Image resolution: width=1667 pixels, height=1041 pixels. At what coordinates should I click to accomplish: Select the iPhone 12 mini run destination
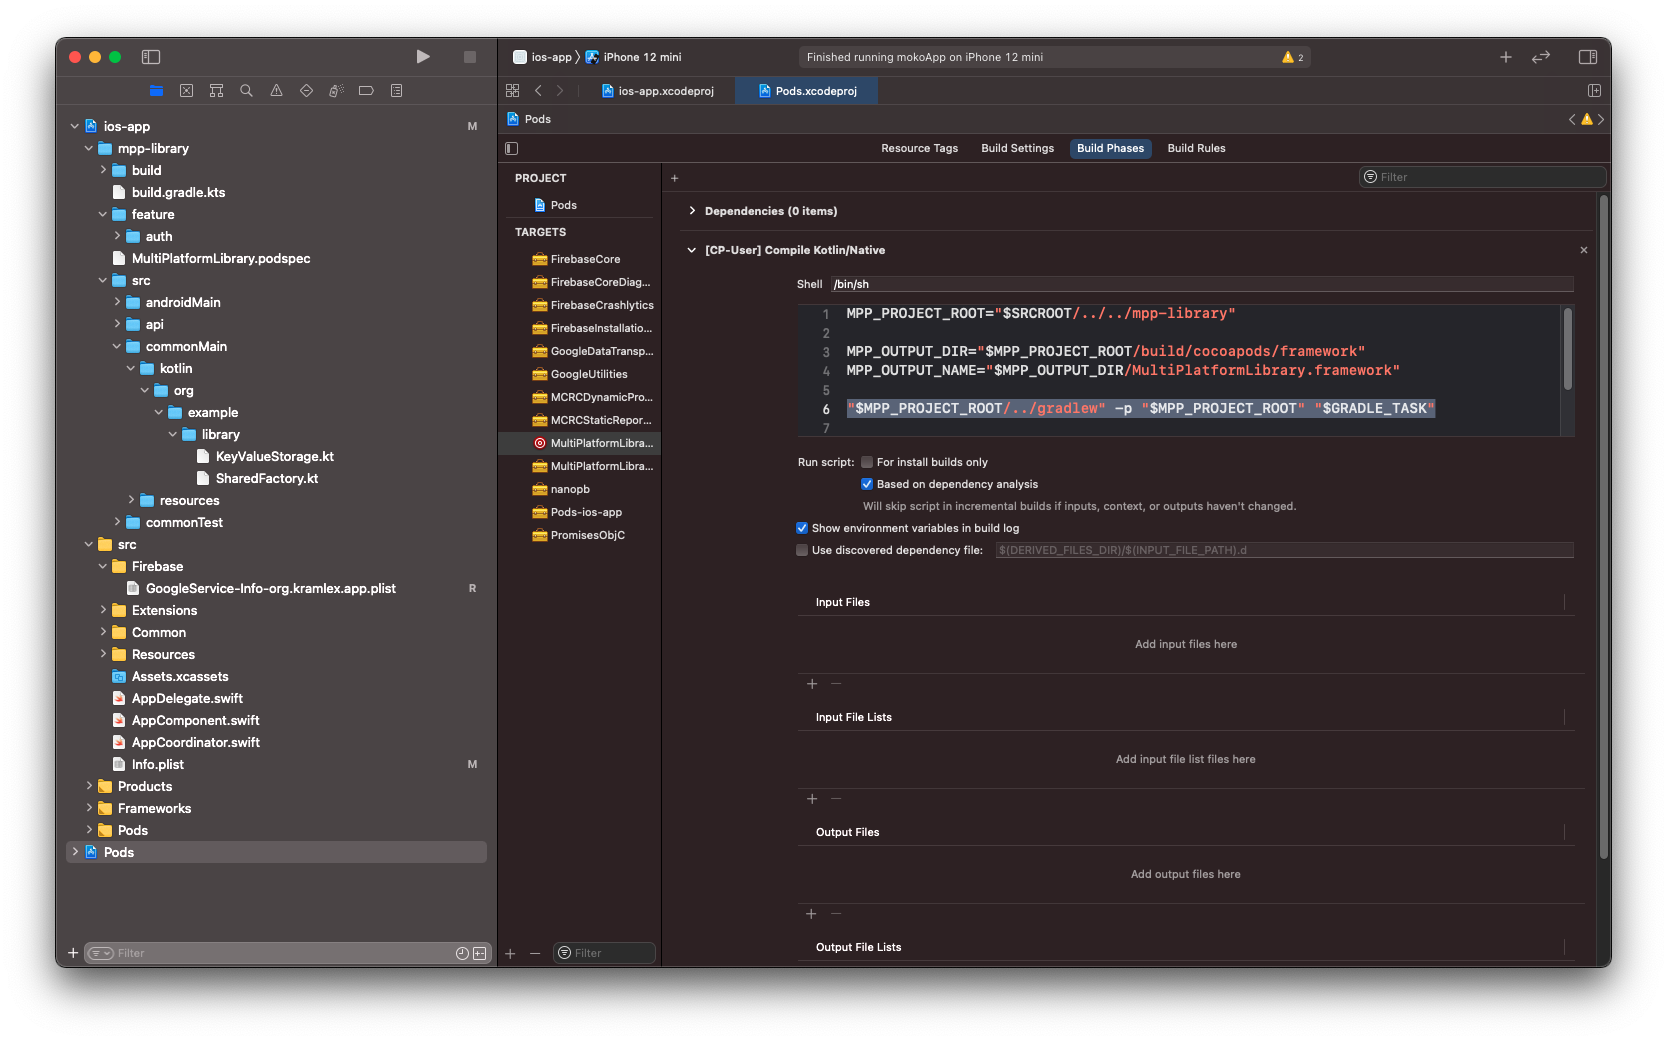(x=633, y=58)
